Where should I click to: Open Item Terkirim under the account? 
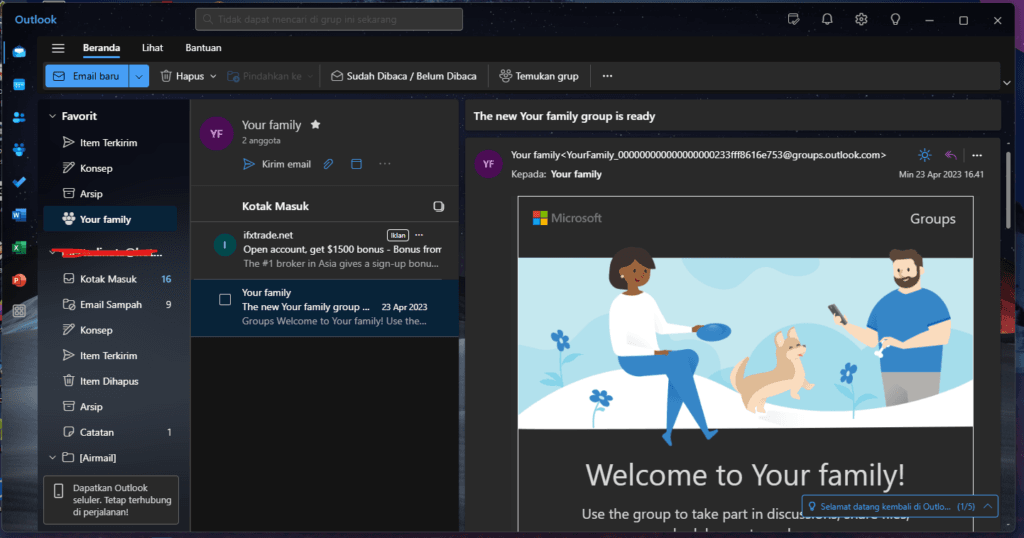(110, 355)
